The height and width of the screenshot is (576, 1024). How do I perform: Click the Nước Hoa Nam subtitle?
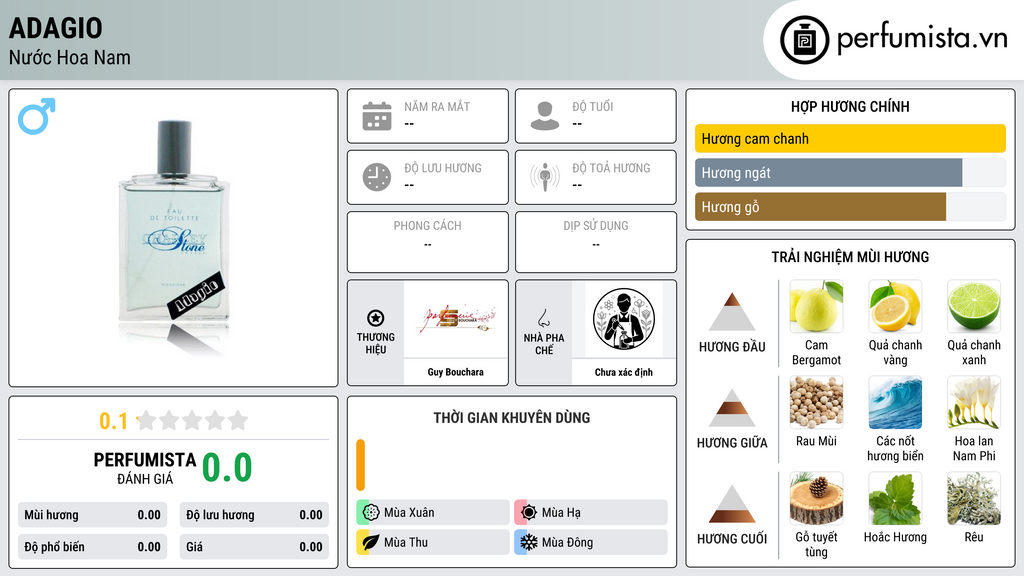(69, 57)
